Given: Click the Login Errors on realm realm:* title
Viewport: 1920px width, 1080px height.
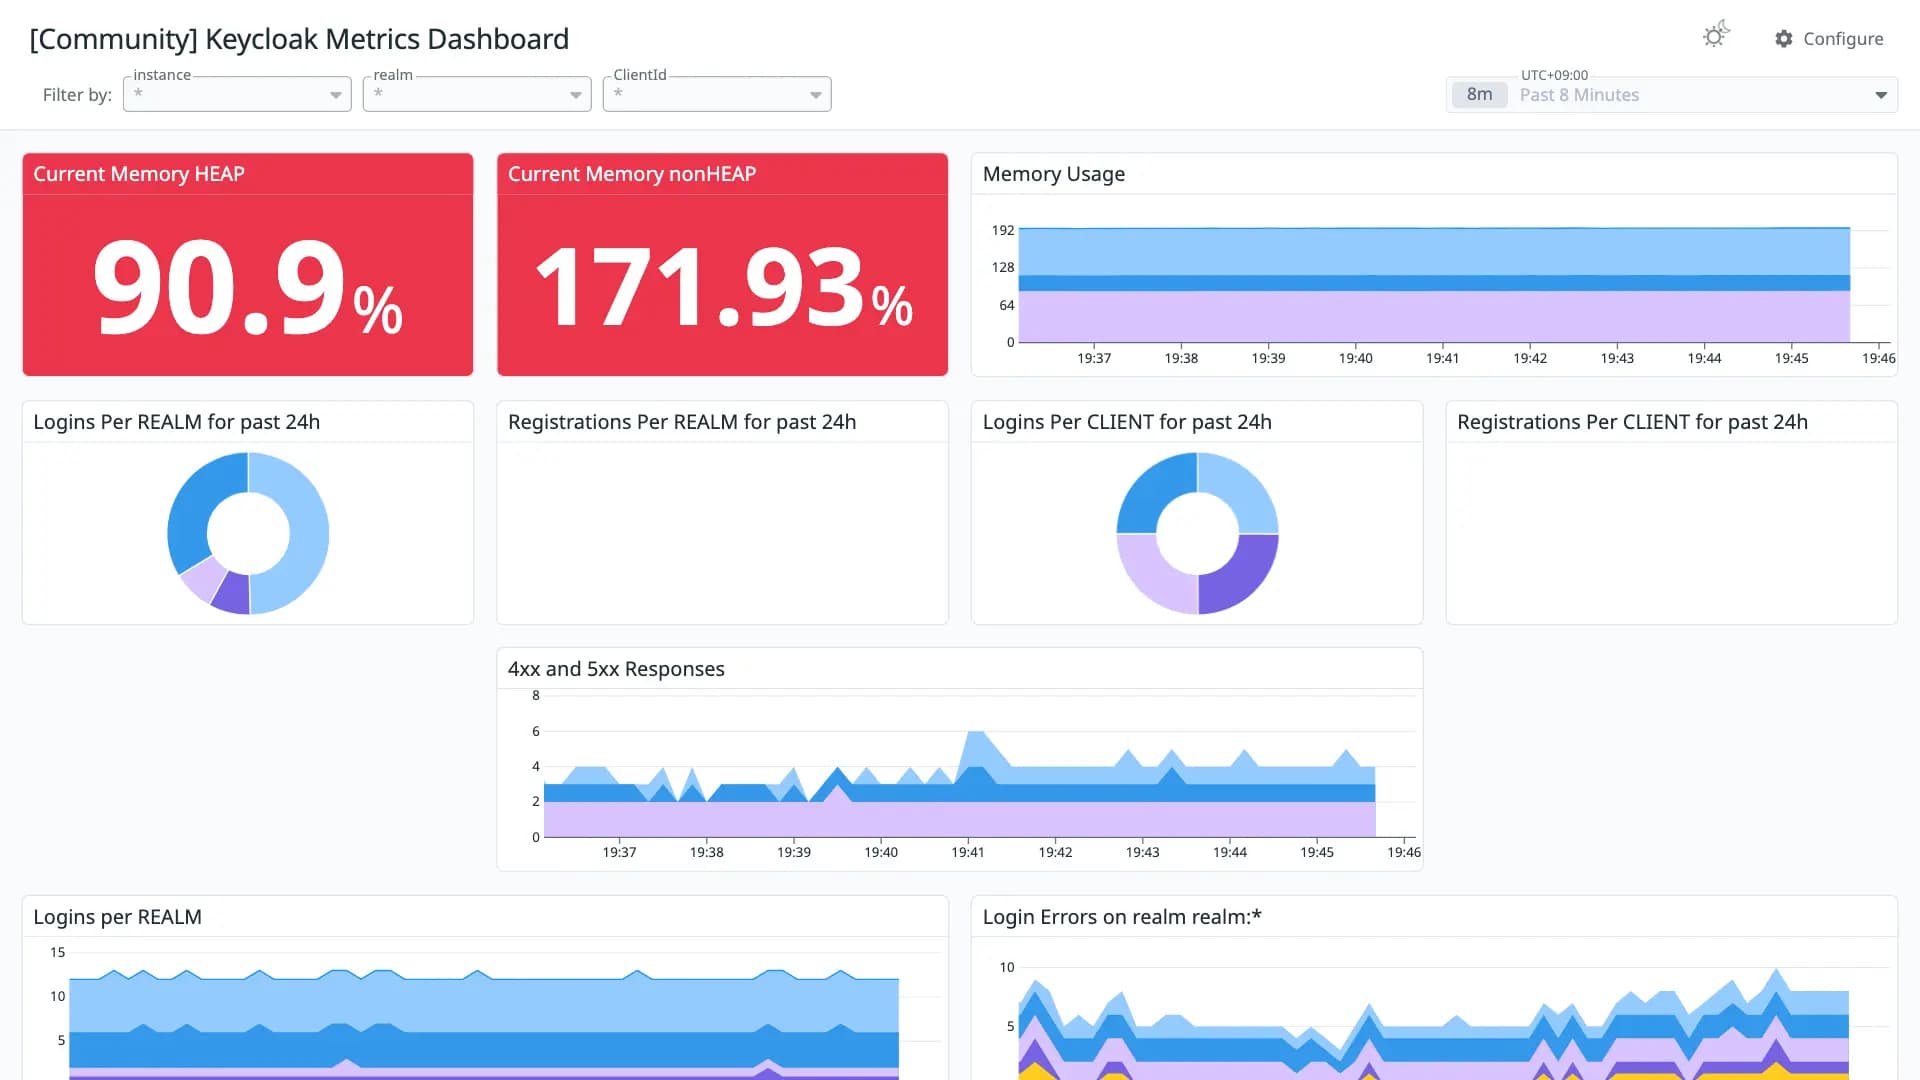Looking at the screenshot, I should [x=1122, y=917].
